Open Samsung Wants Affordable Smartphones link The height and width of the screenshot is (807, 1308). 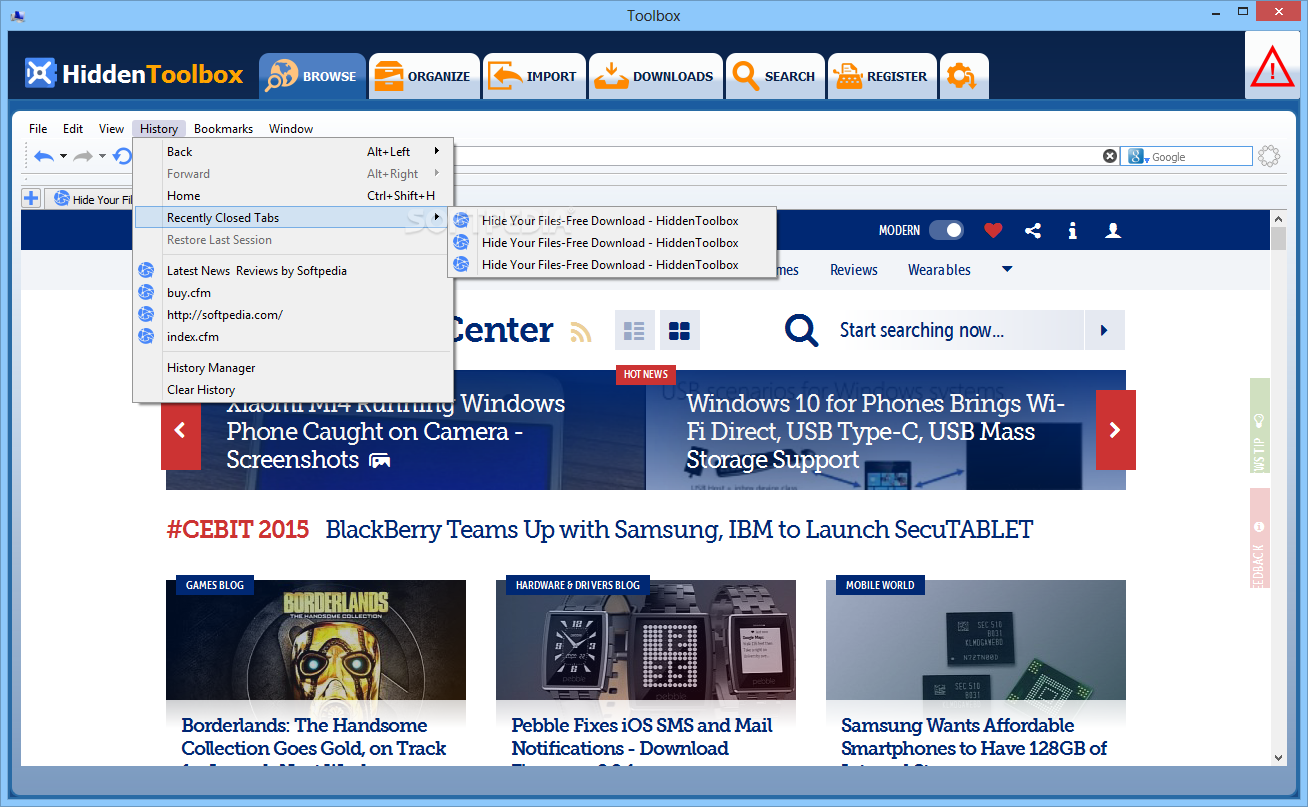pos(974,738)
